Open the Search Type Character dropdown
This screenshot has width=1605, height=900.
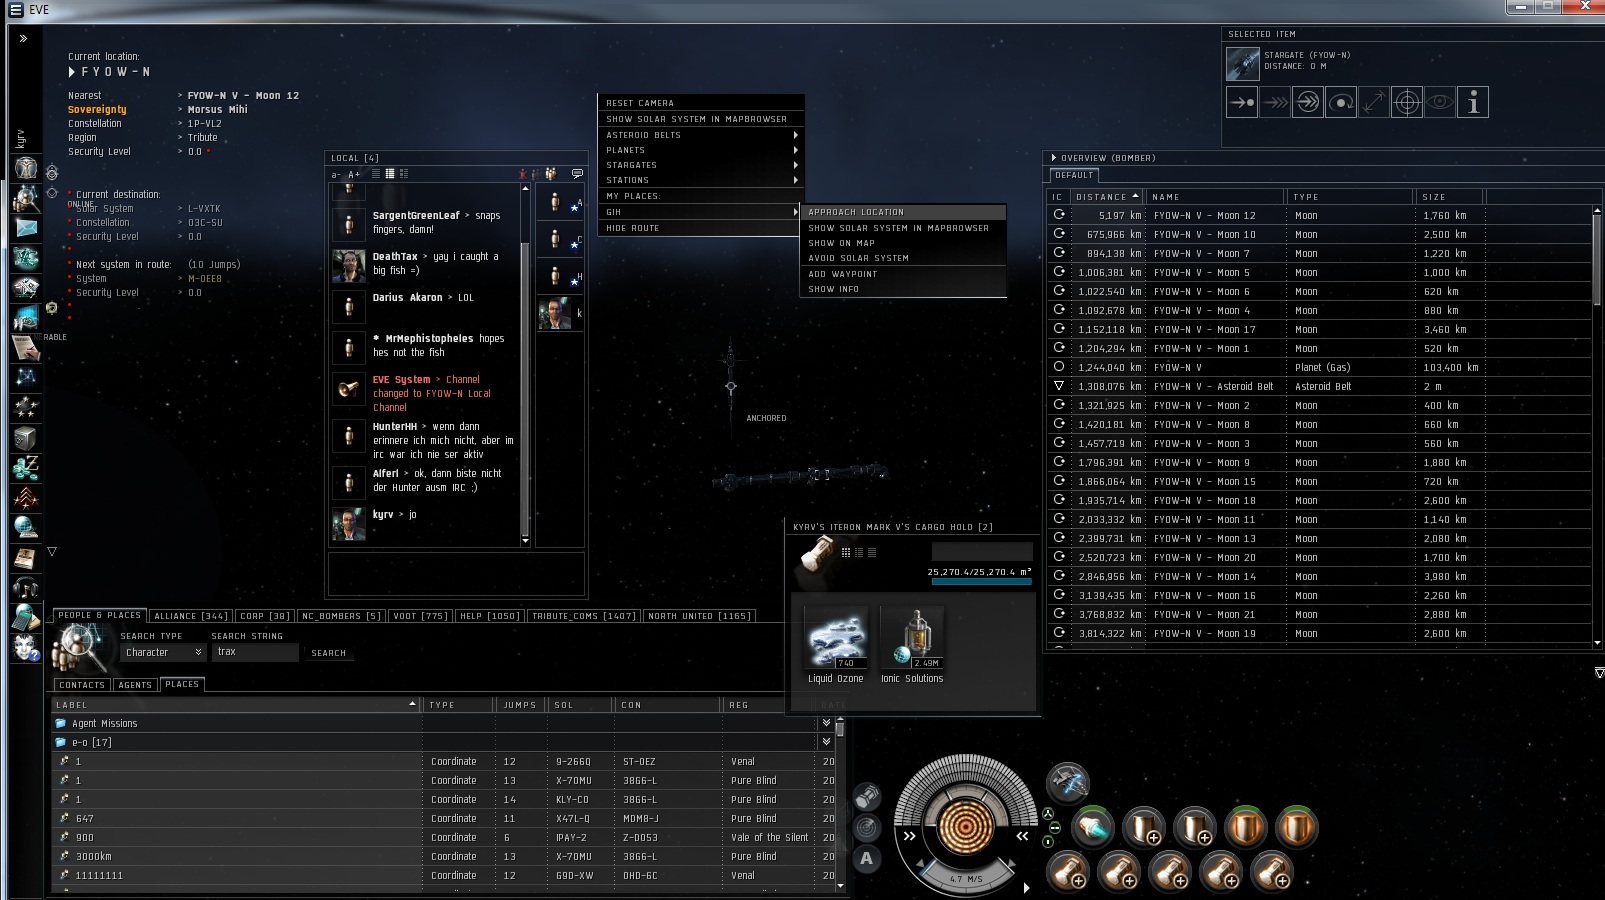click(163, 652)
